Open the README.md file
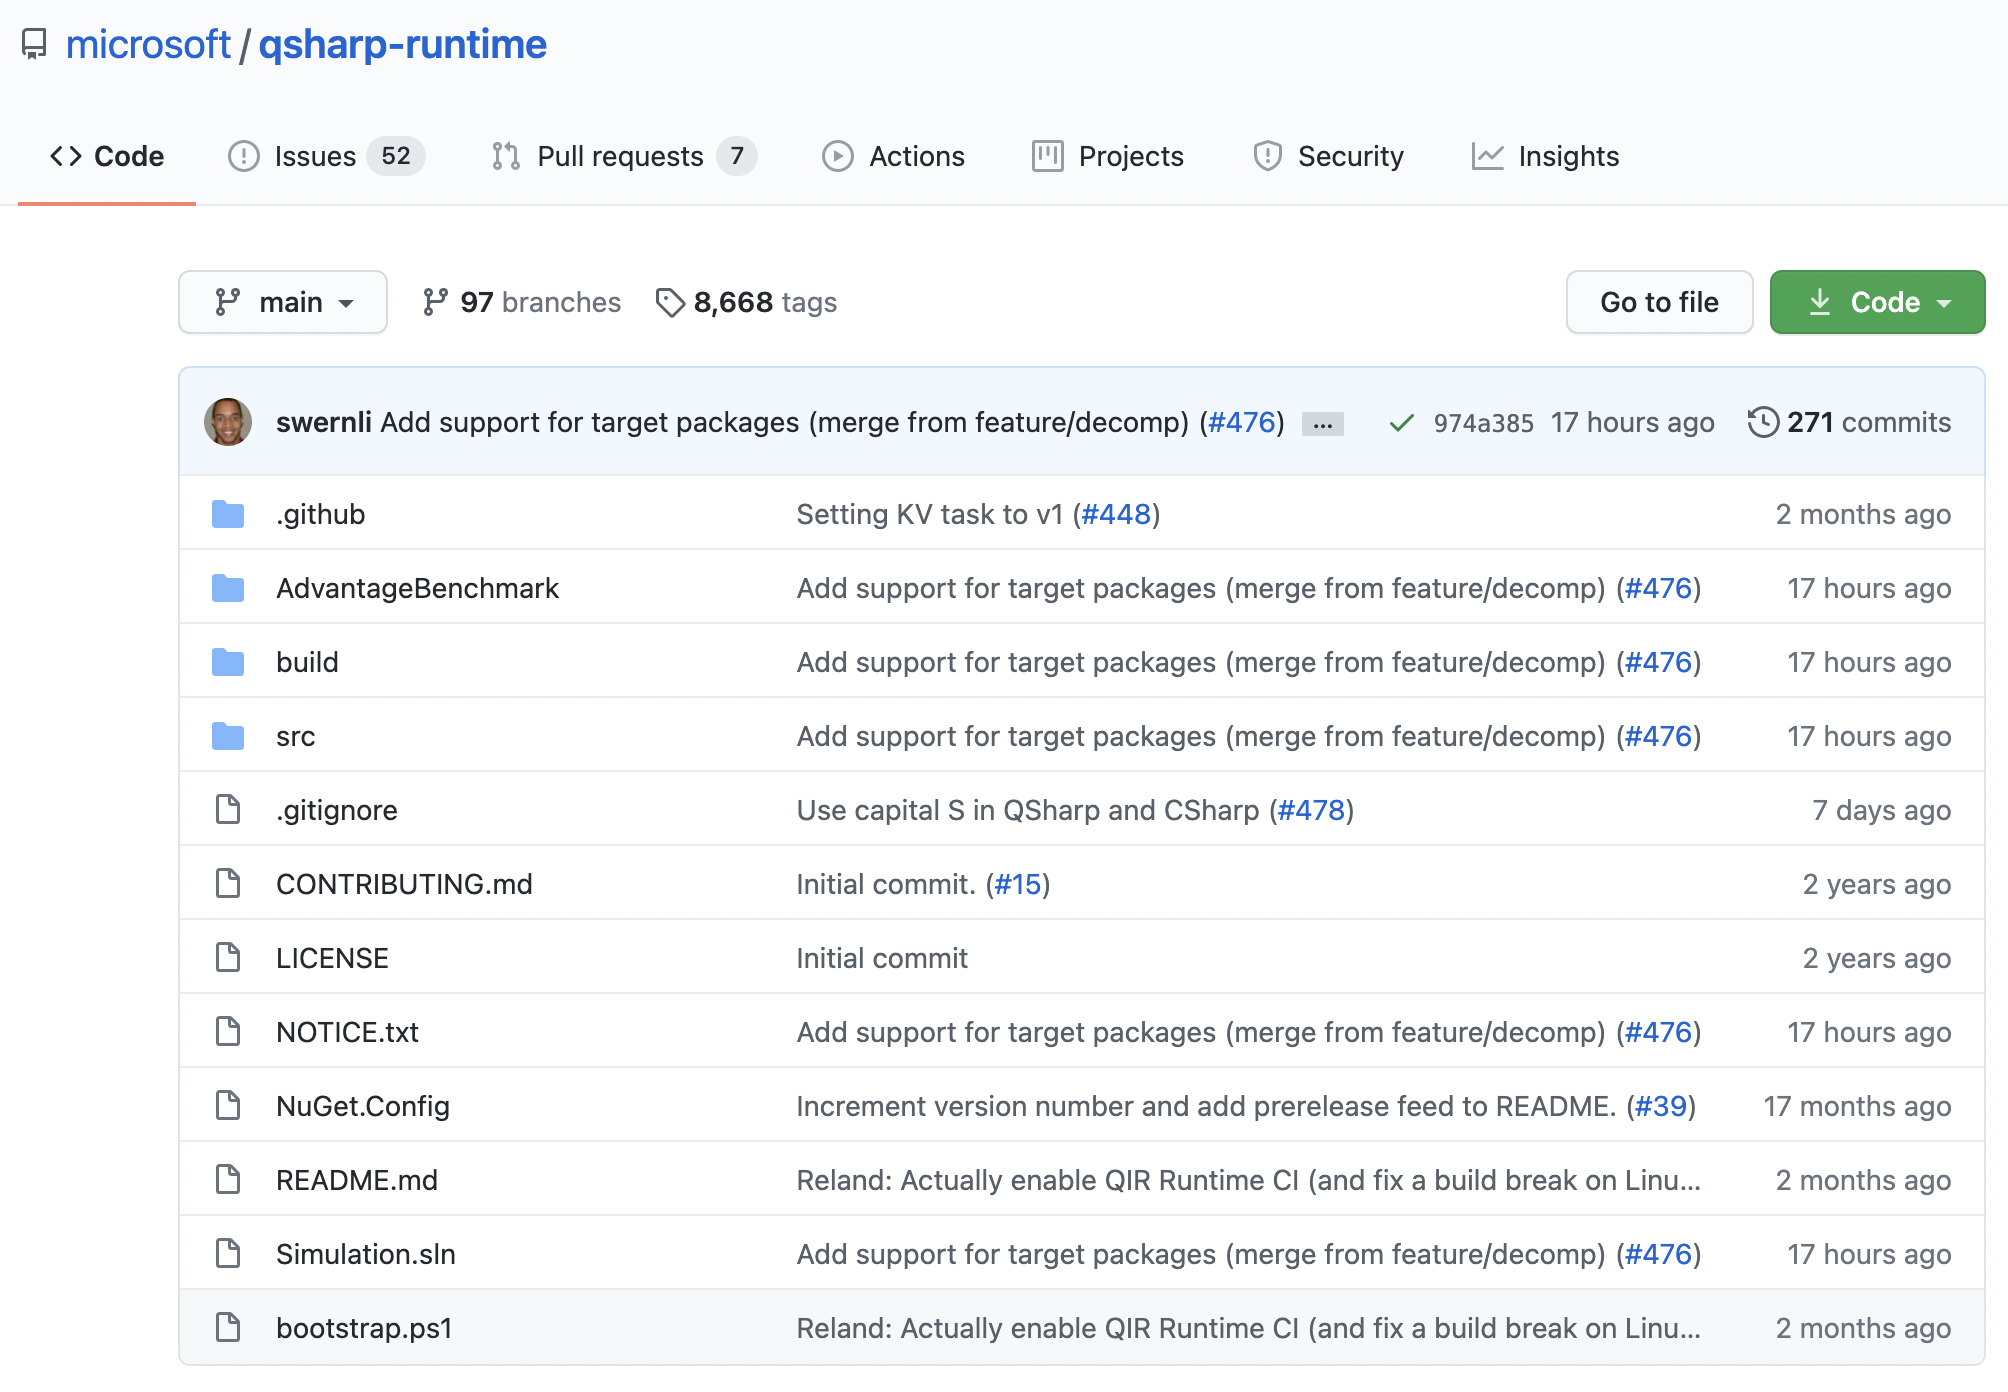This screenshot has width=2008, height=1392. (357, 1180)
